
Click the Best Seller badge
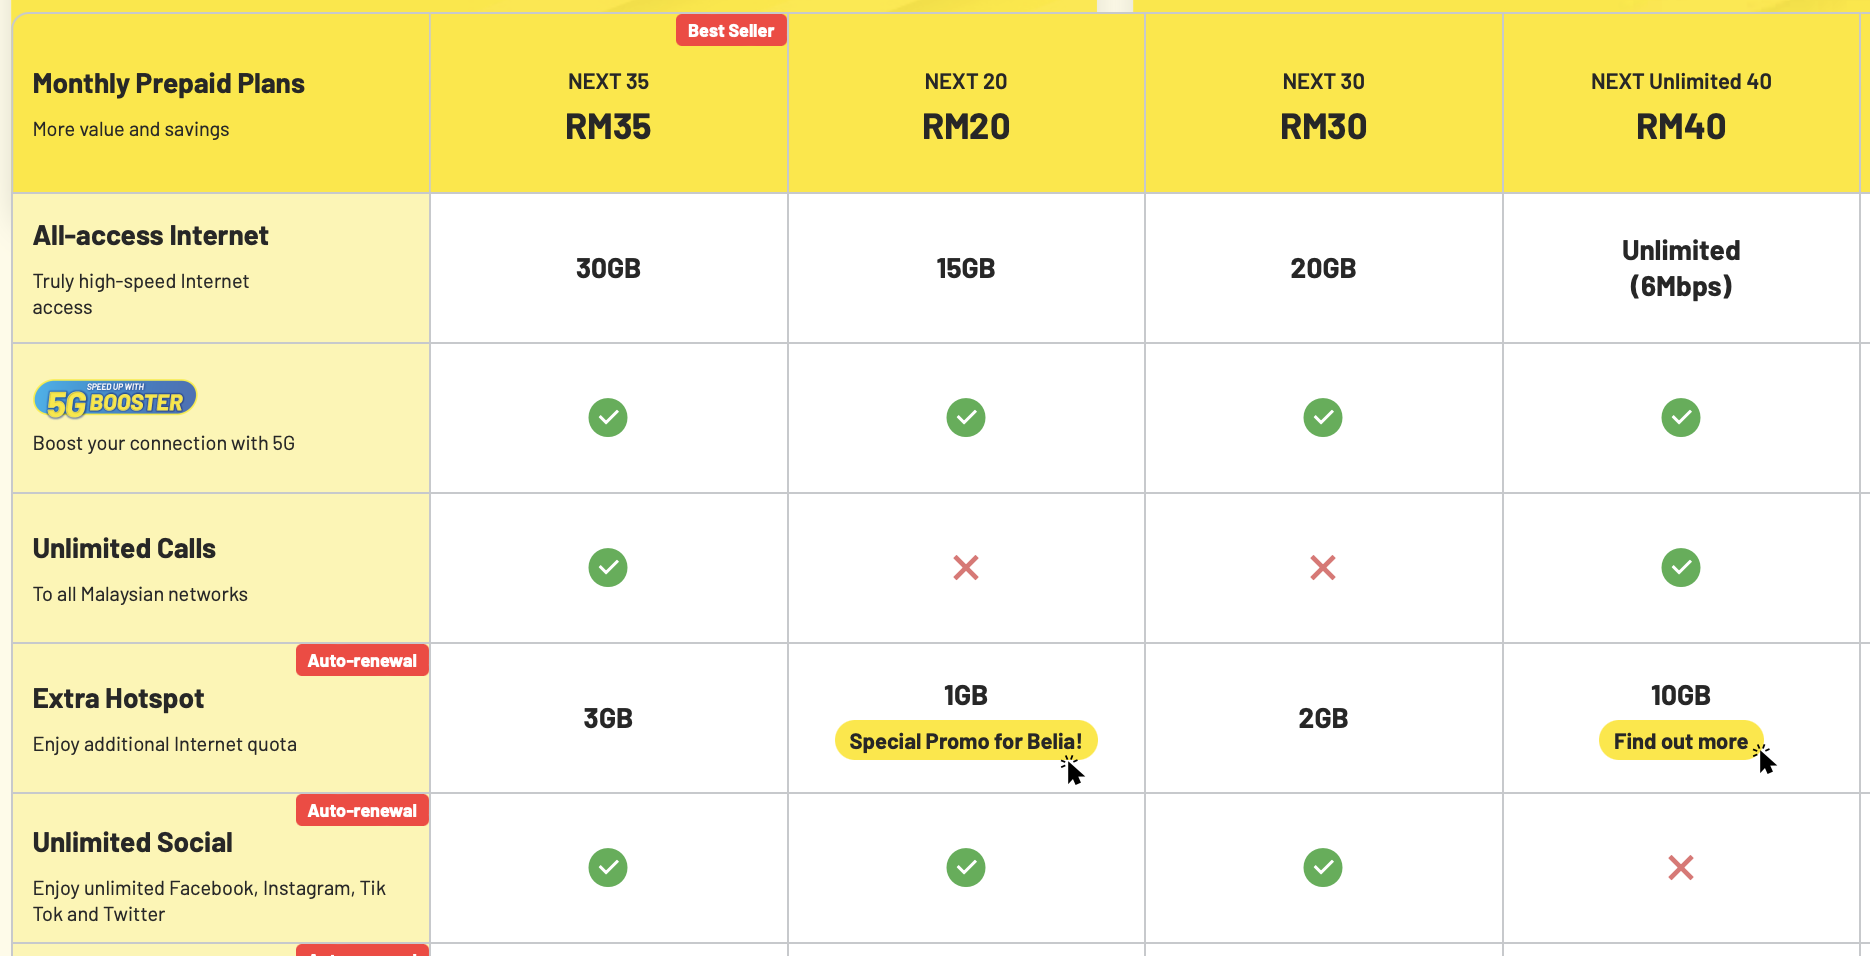731,31
